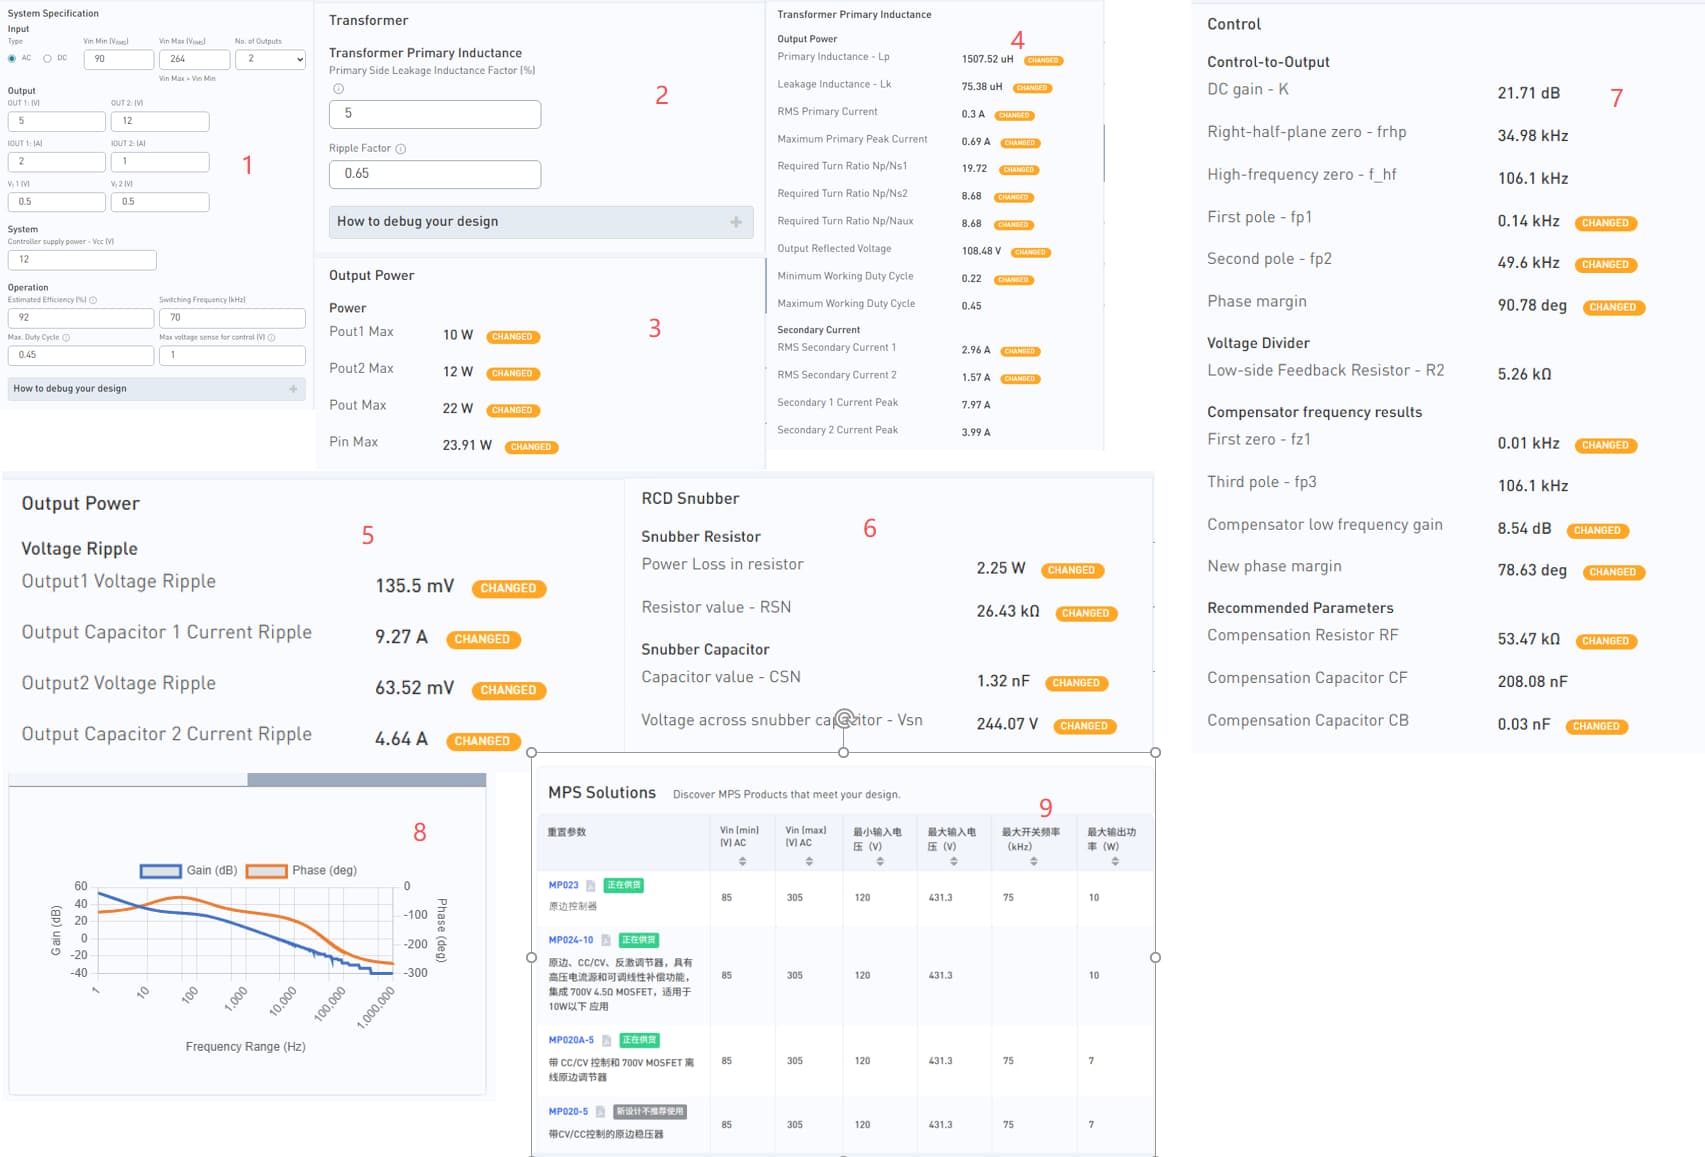The height and width of the screenshot is (1157, 1705).
Task: Open the MP024-10 datasheet document icon
Action: pyautogui.click(x=606, y=940)
